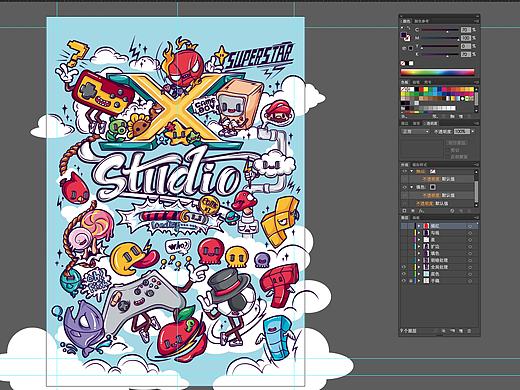Switch to the 颜色参考 Color Guide tab
Viewport: 520px width, 390px height.
[x=421, y=21]
